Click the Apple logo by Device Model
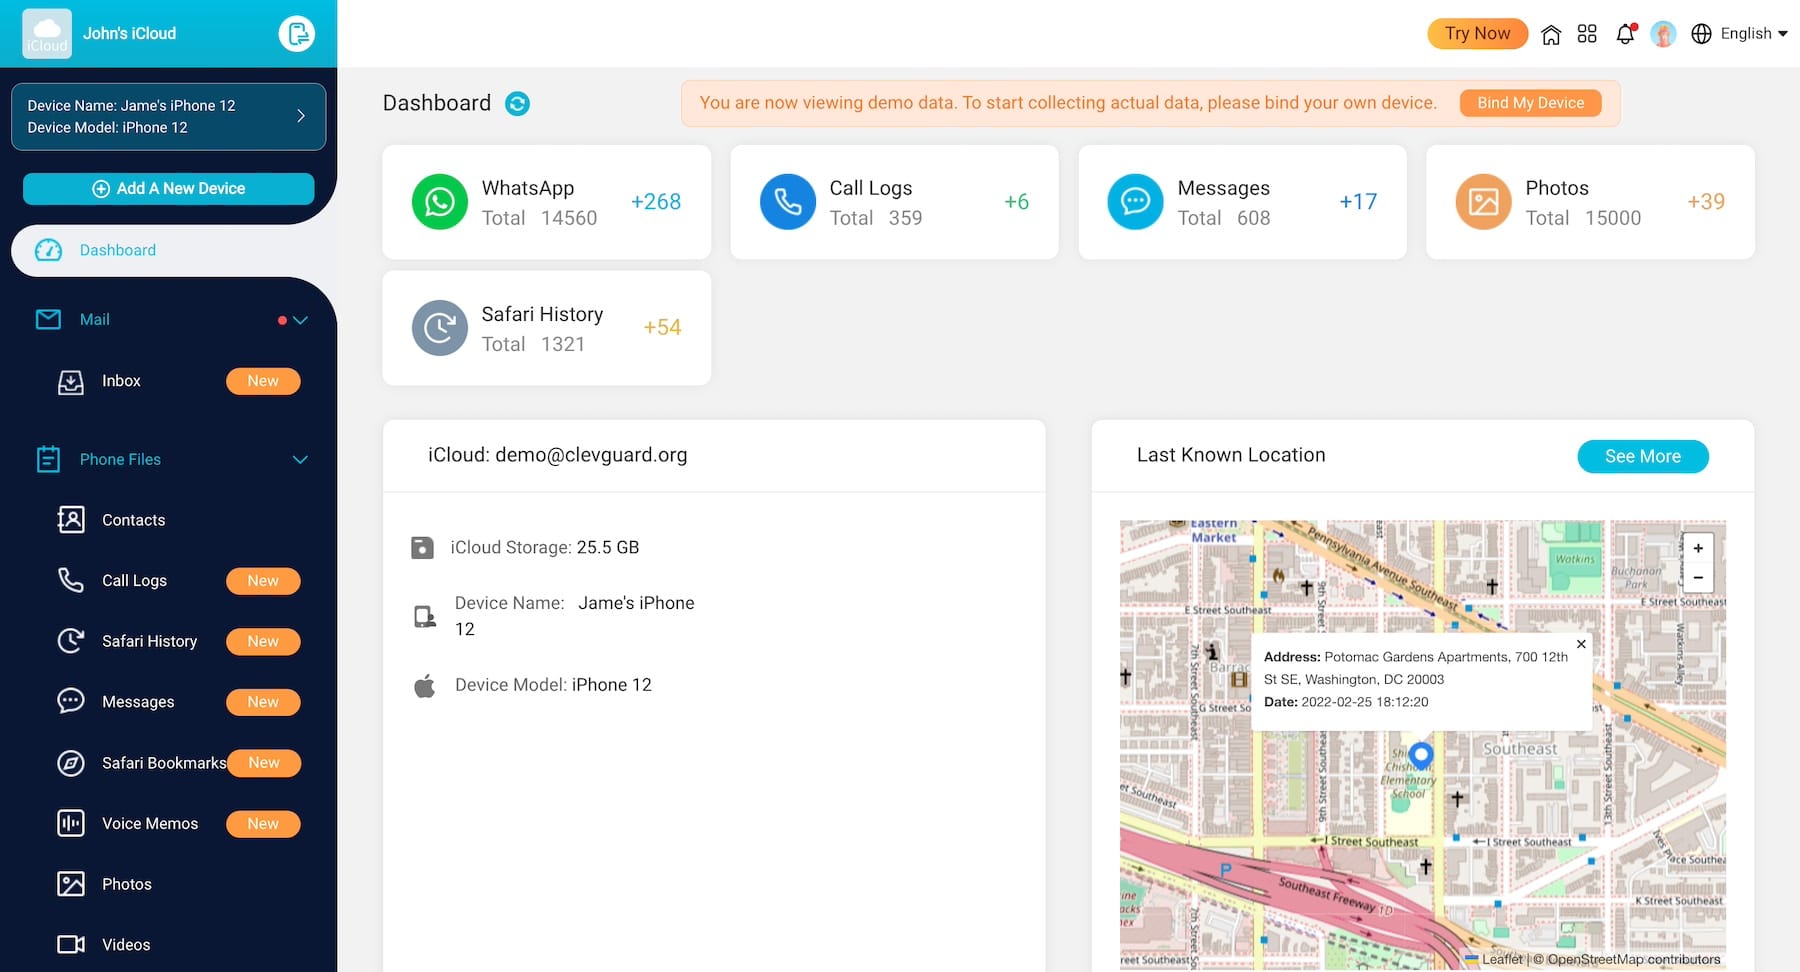Viewport: 1800px width, 972px height. click(x=425, y=686)
